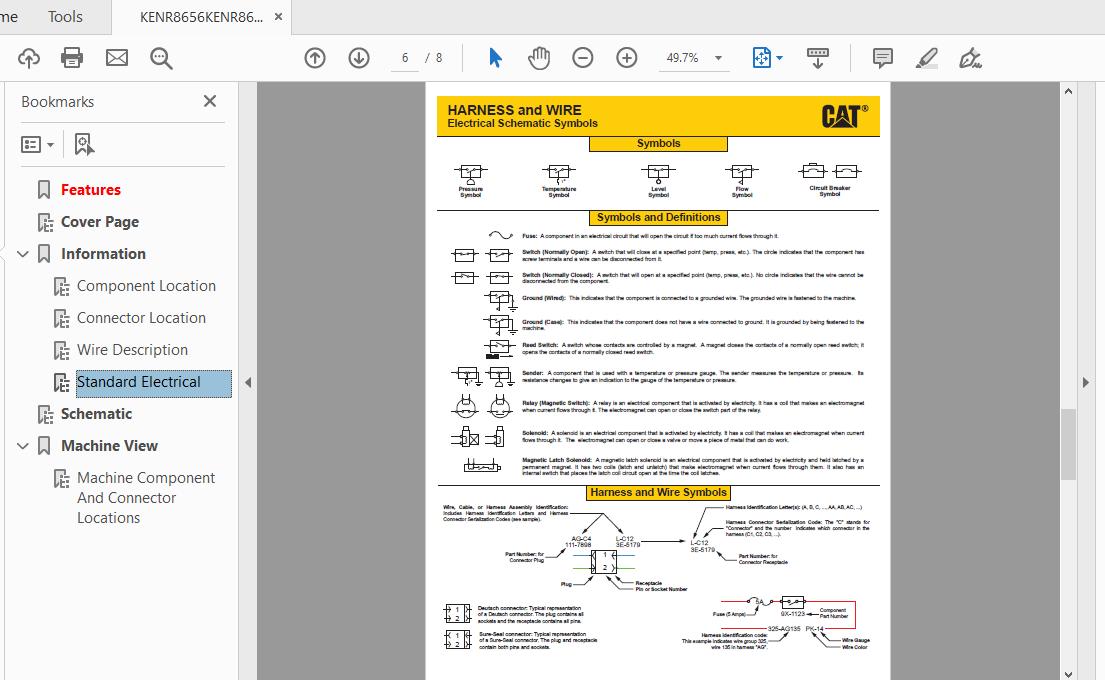
Task: Click the yellow Symbols heading box
Action: click(x=658, y=144)
